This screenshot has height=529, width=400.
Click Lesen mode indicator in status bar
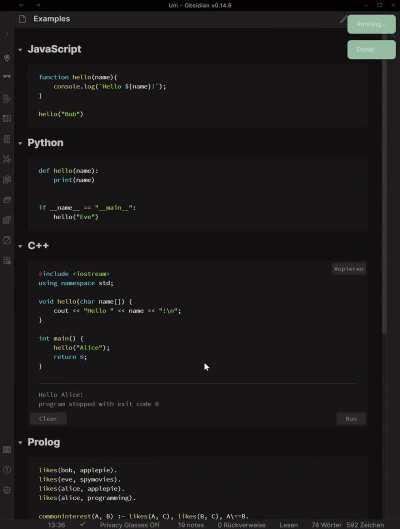click(288, 525)
